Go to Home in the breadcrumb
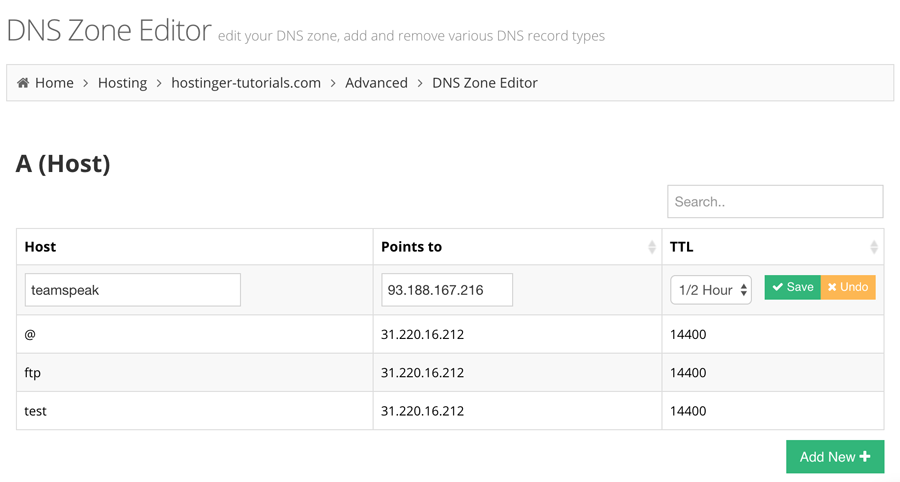Viewport: 900px width, 482px height. pos(54,83)
